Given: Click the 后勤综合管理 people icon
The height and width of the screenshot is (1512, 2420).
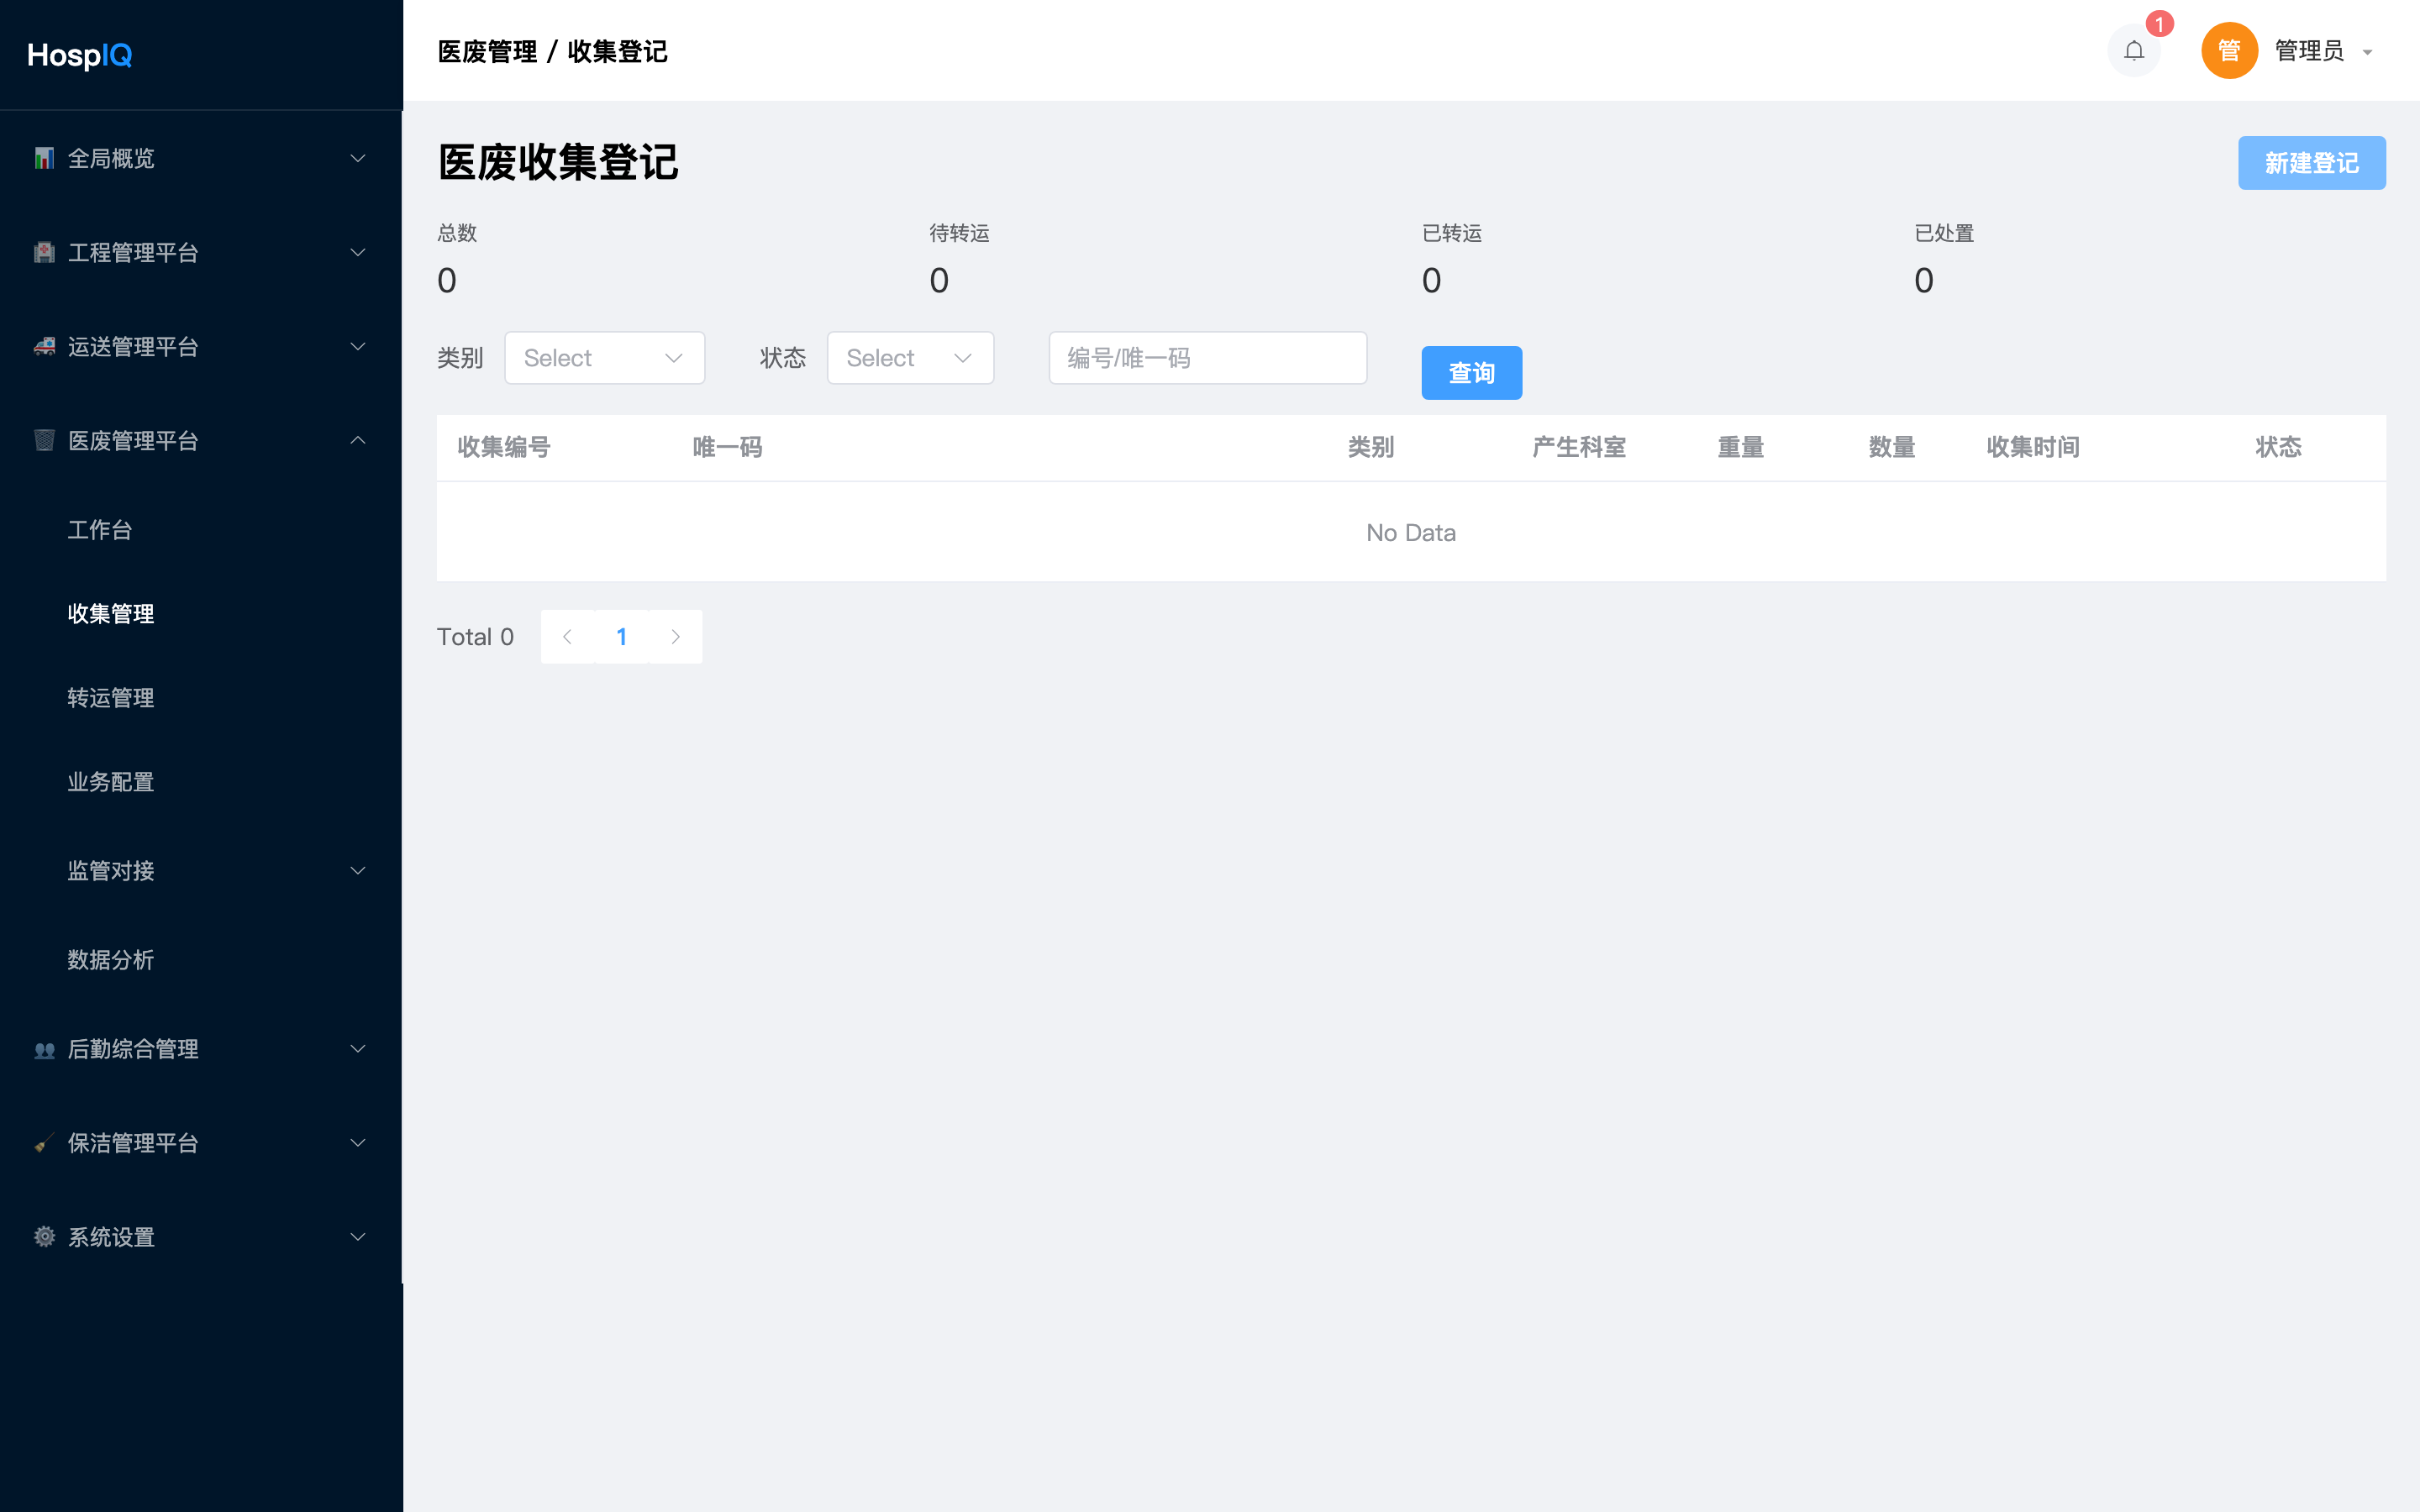Looking at the screenshot, I should pos(44,1049).
